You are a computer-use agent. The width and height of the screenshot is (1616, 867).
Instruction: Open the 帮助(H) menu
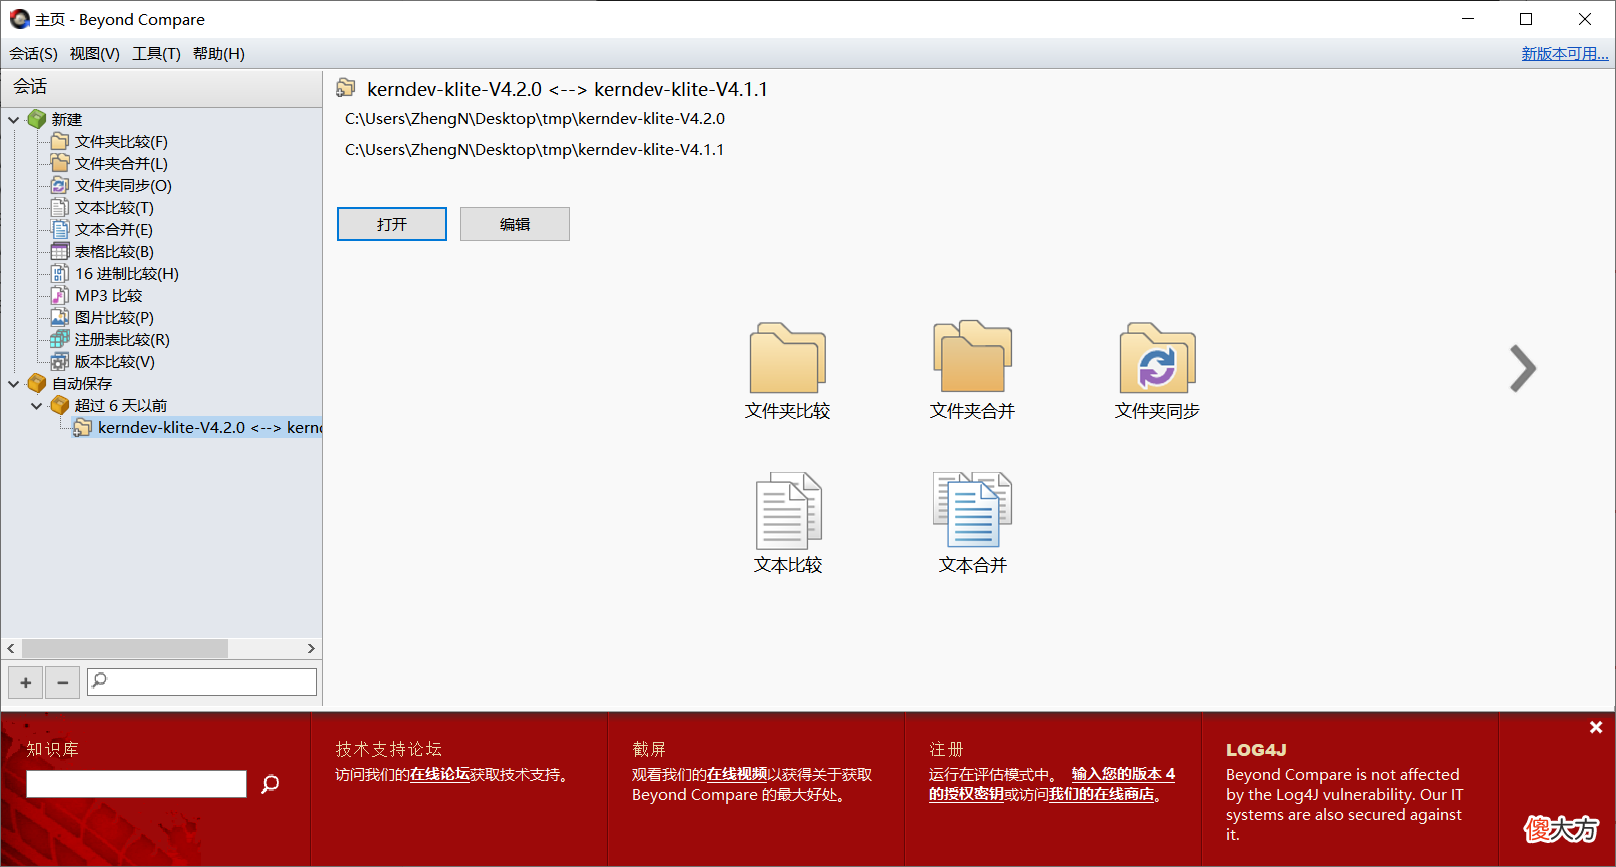(219, 54)
